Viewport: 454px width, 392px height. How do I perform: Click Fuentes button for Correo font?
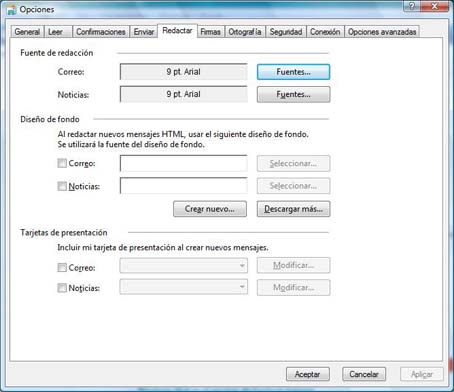tap(293, 72)
